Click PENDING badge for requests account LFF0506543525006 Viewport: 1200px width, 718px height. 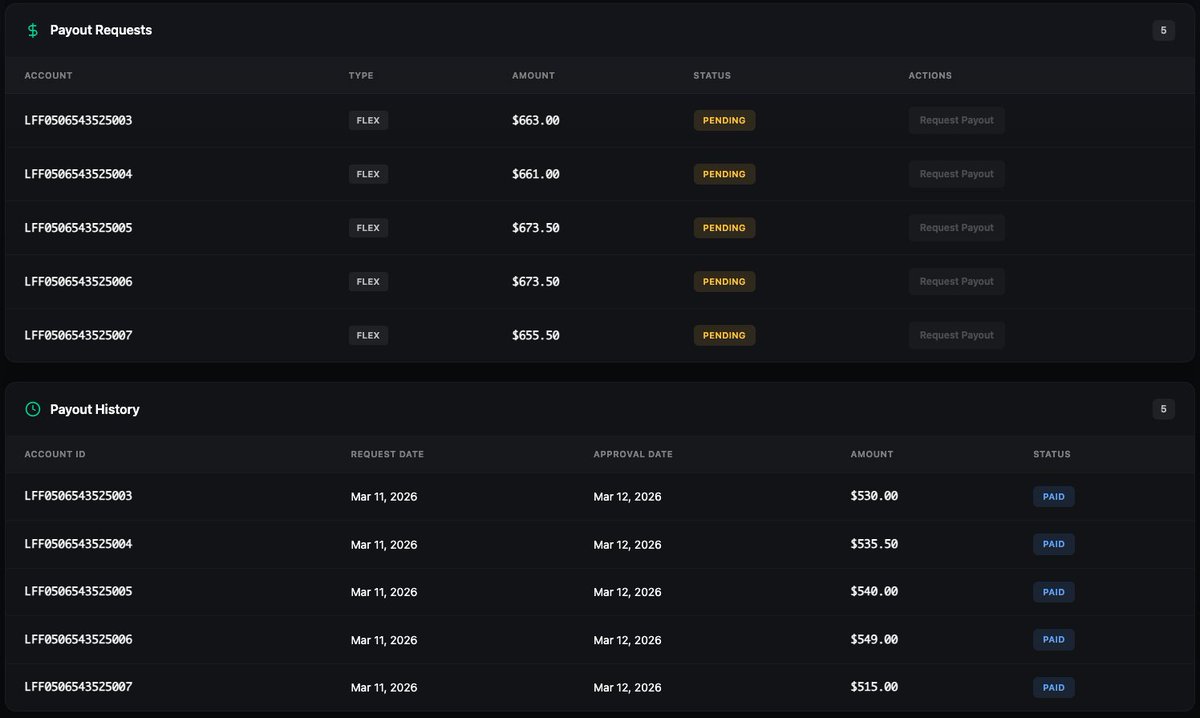click(724, 282)
